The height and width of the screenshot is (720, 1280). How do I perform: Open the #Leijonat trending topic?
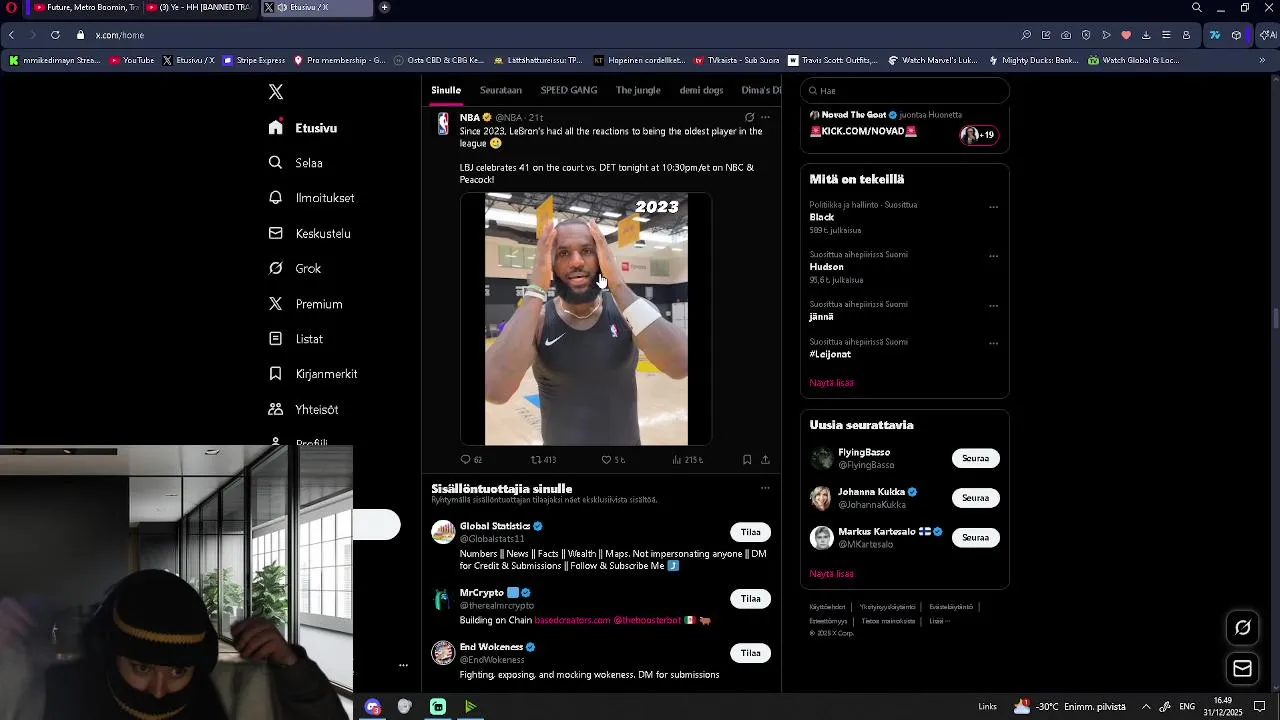(x=830, y=354)
